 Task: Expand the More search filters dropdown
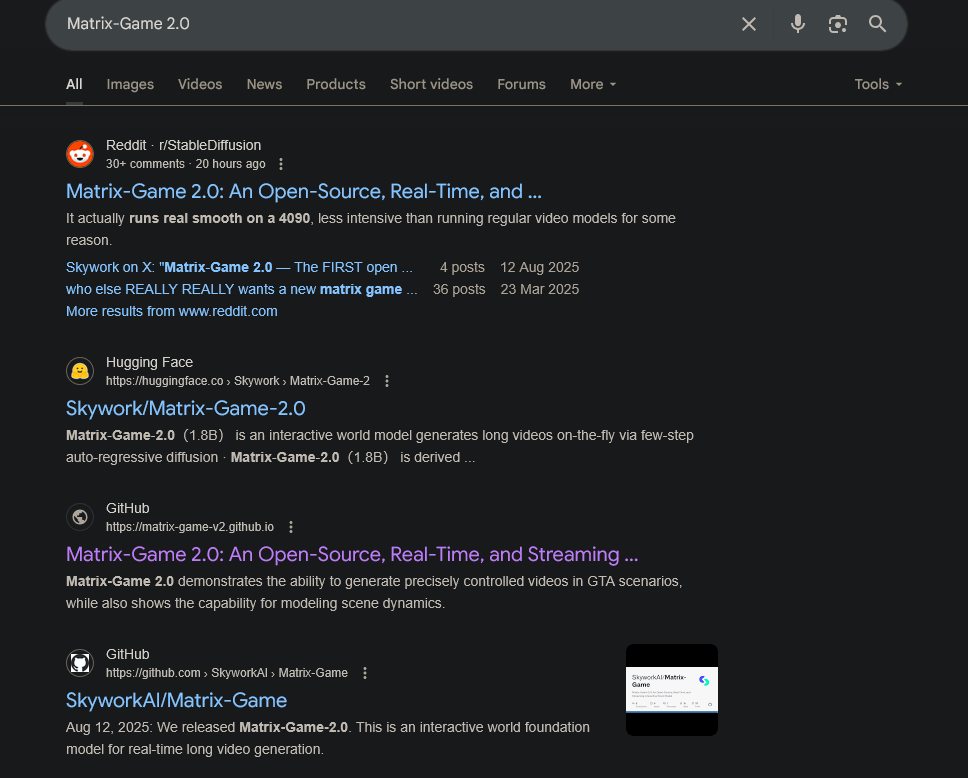tap(593, 84)
